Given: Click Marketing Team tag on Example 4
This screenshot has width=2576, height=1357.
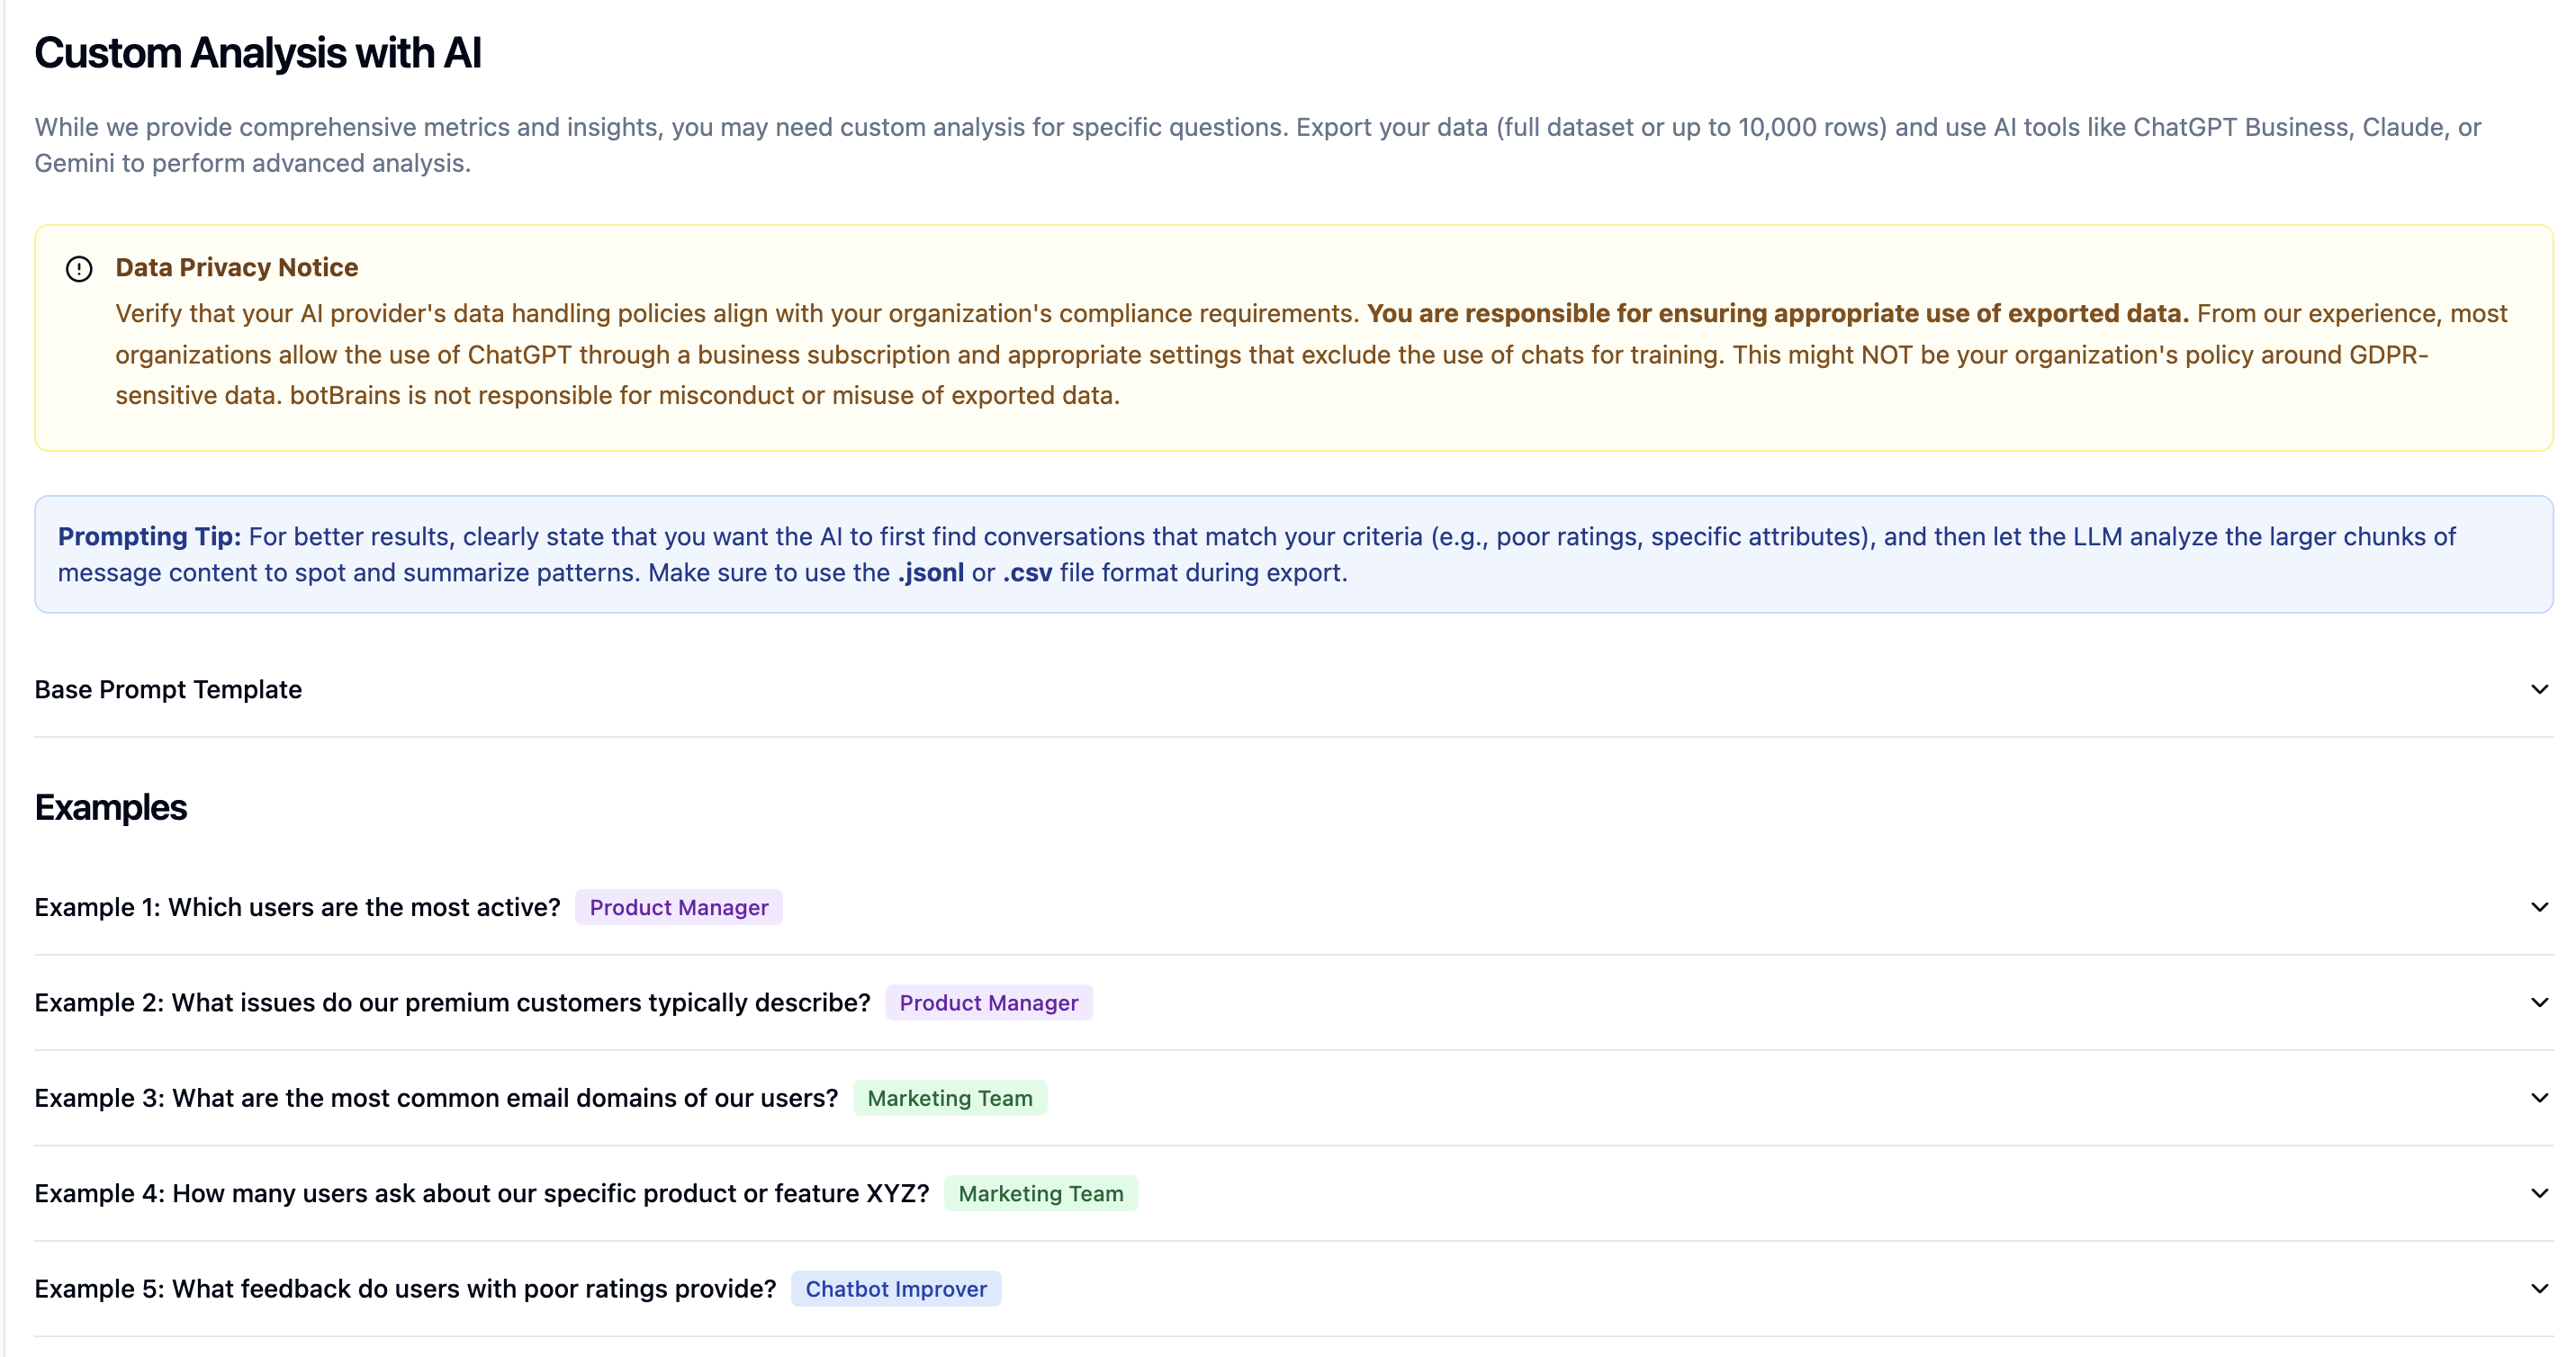Looking at the screenshot, I should point(1040,1194).
